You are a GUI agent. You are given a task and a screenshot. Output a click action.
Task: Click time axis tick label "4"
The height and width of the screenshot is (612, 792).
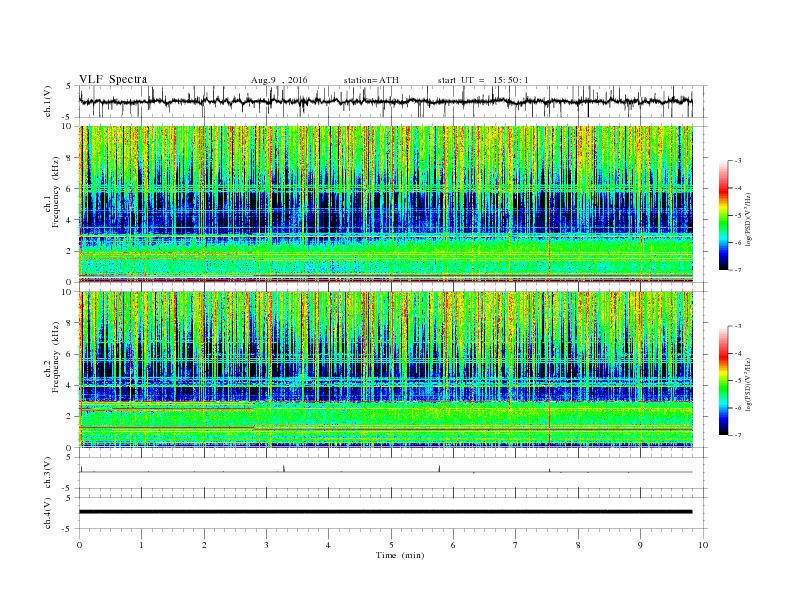tap(328, 545)
